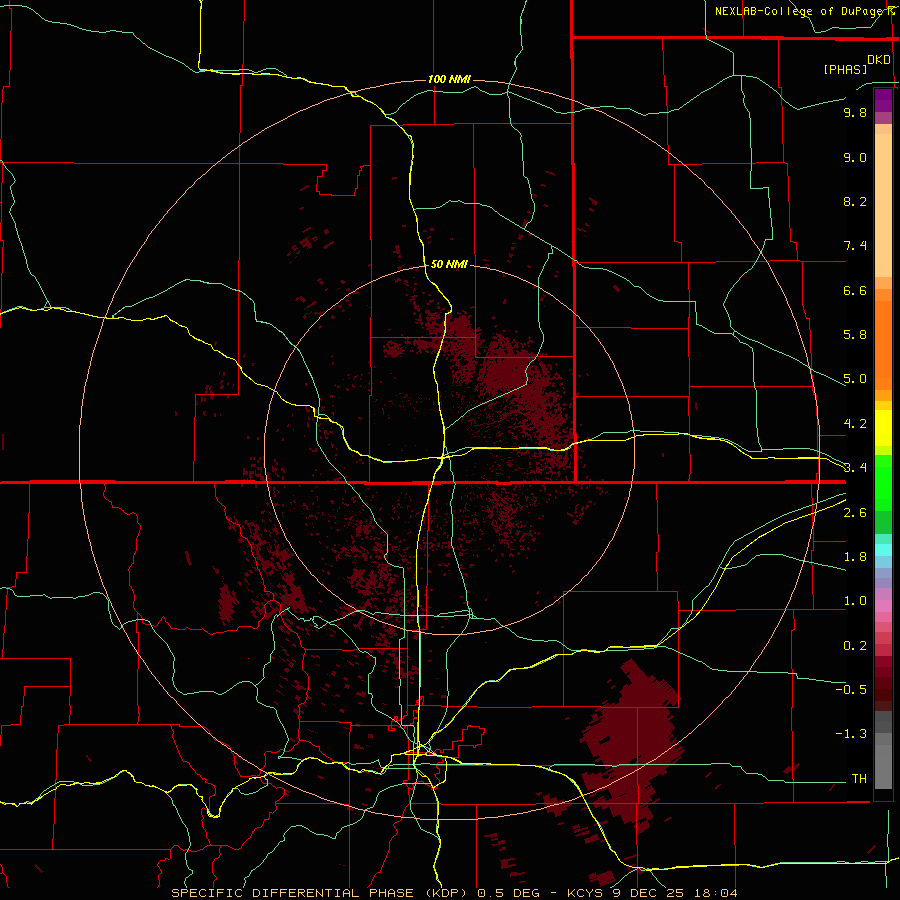
Task: Click the 9.0 color scale value
Action: (x=855, y=157)
